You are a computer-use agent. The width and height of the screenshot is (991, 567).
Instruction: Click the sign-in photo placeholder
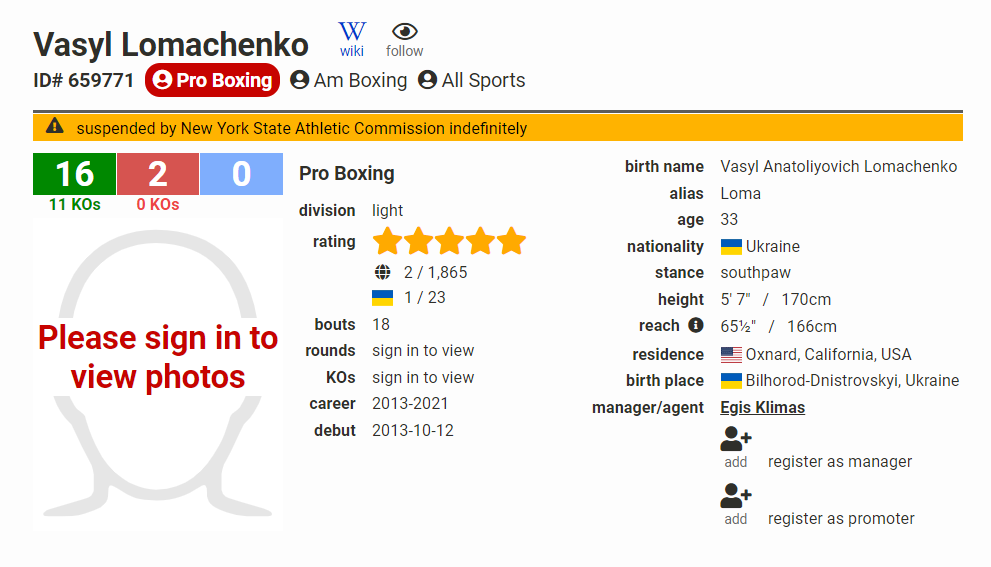coord(158,373)
